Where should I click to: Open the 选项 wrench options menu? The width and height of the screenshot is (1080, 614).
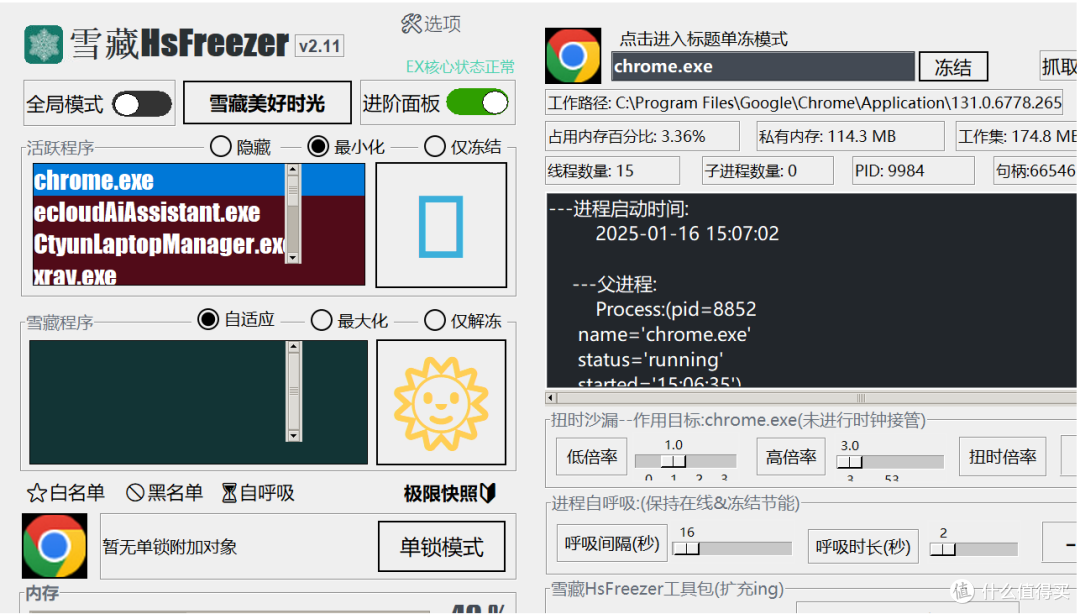(429, 22)
